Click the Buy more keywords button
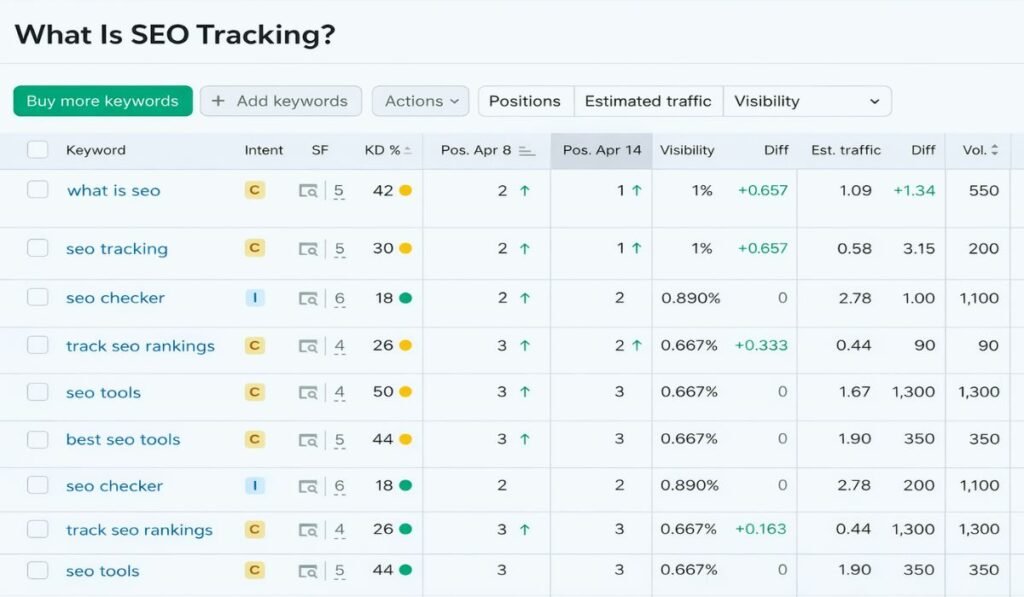Screen dimensions: 1024x597 [x=102, y=101]
